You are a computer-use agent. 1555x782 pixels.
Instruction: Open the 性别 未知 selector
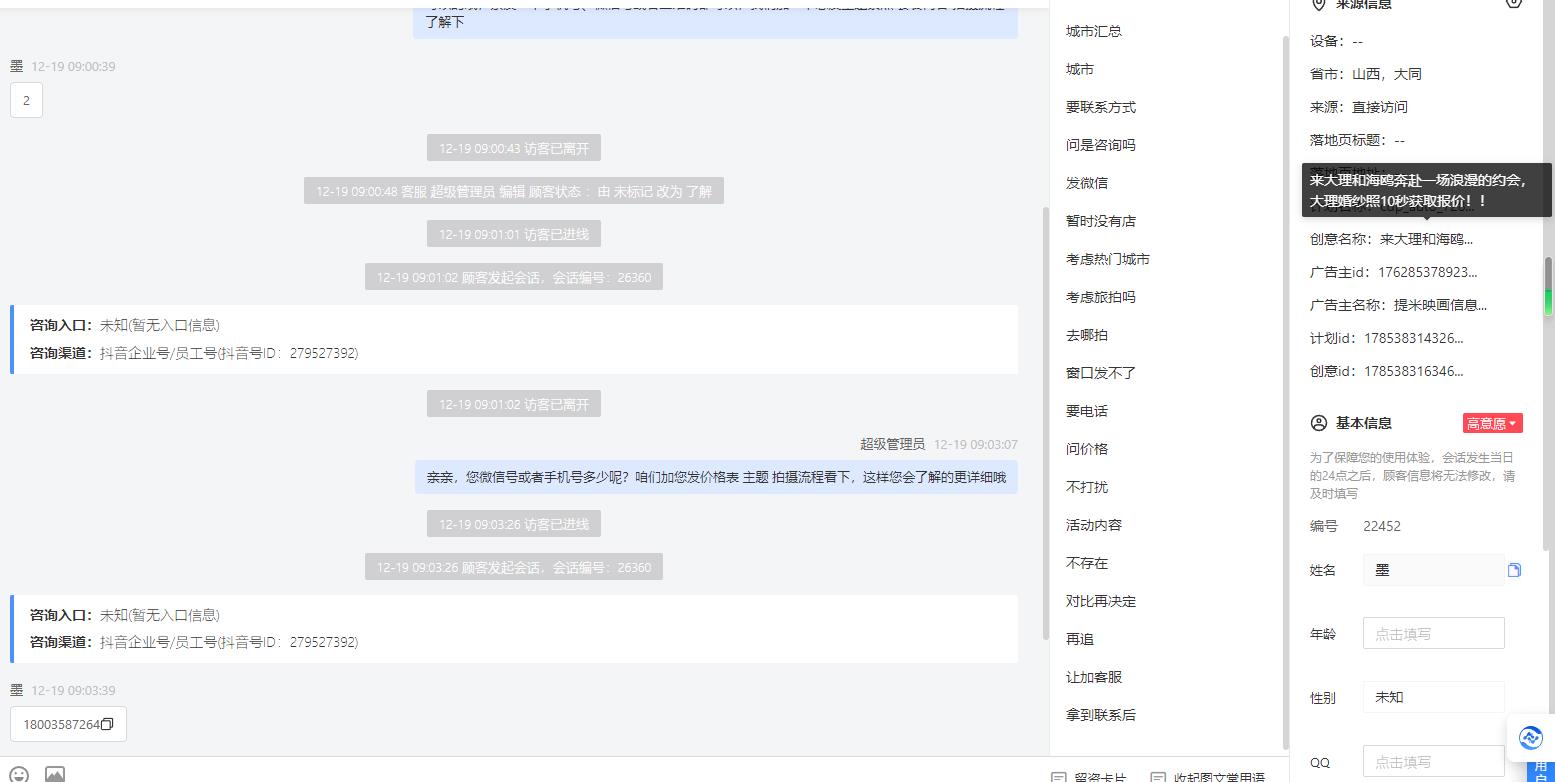pyautogui.click(x=1433, y=697)
